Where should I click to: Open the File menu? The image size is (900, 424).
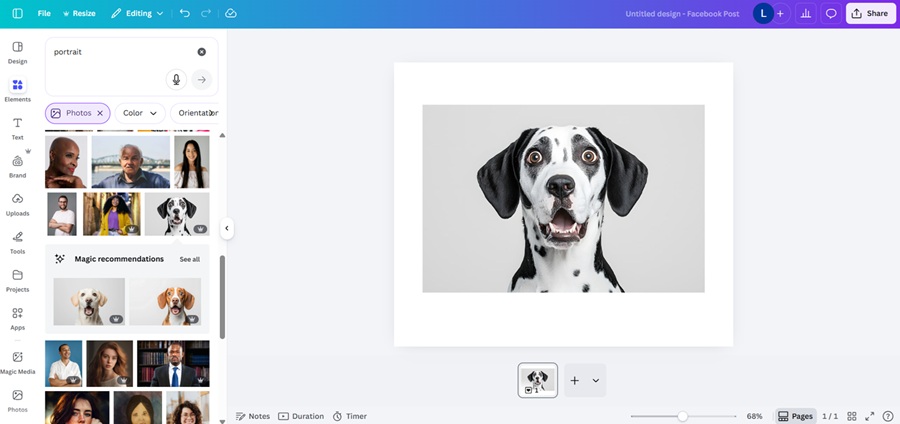(44, 13)
